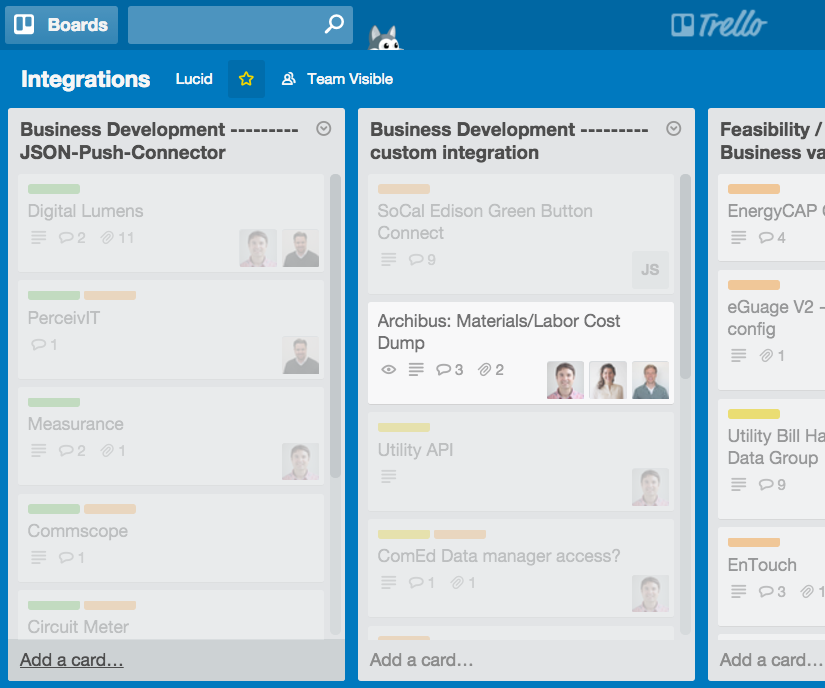825x688 pixels.
Task: Click the husky mascot icon
Action: (x=385, y=38)
